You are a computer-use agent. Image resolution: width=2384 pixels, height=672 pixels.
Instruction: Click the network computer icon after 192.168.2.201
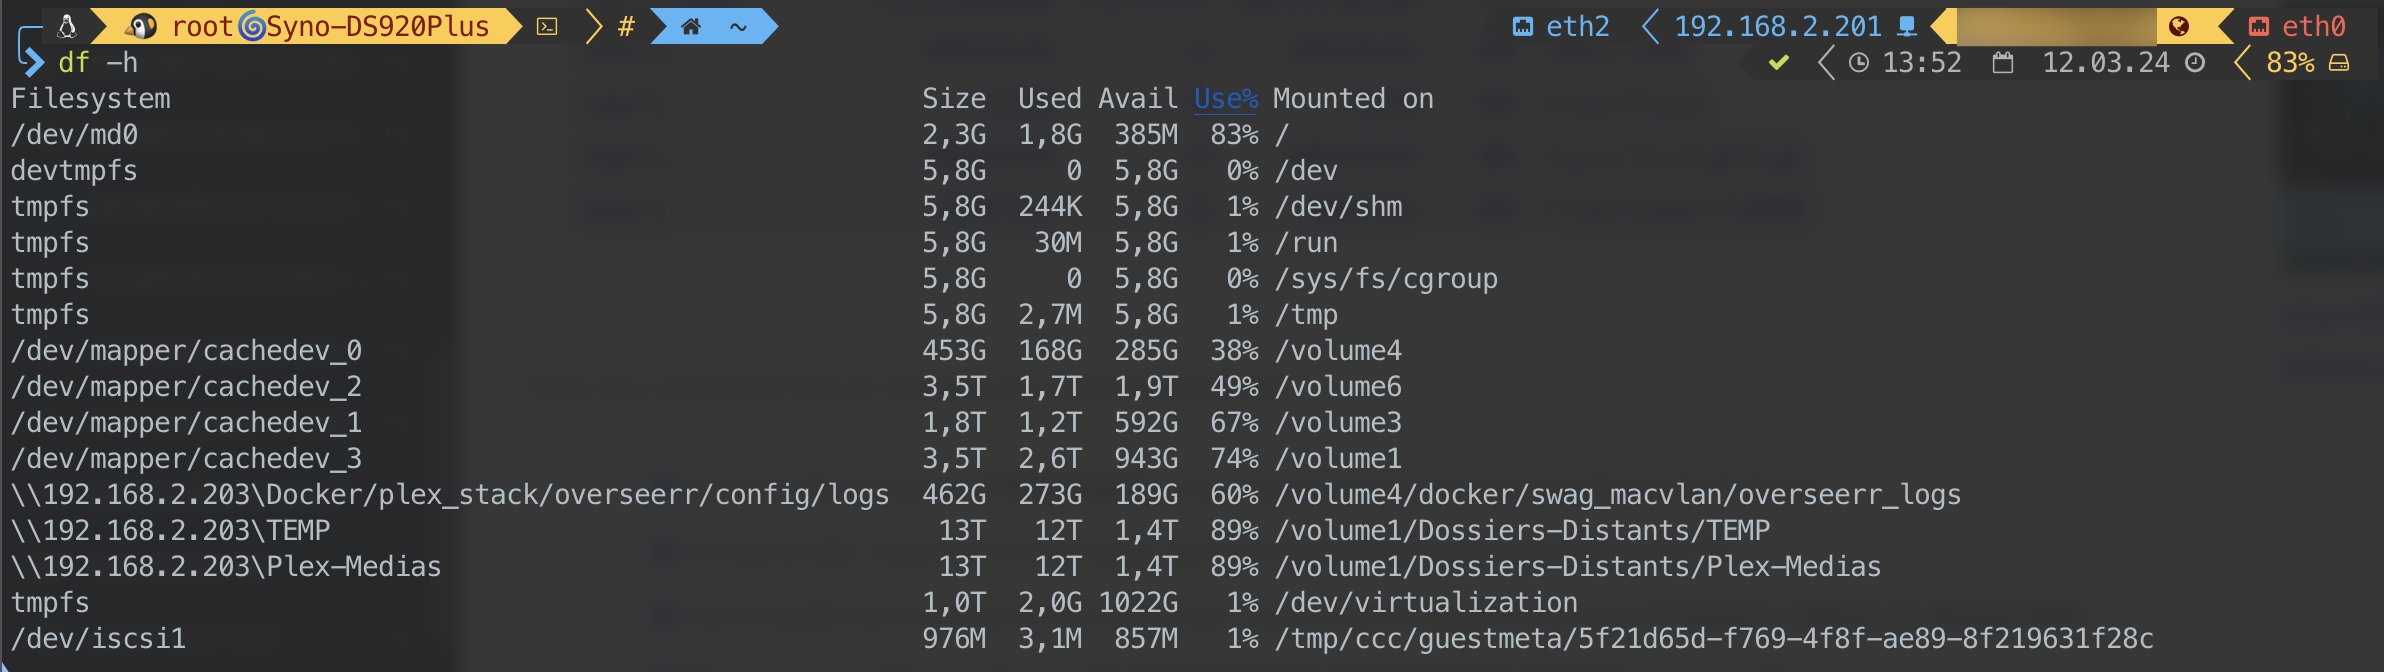click(x=1908, y=26)
